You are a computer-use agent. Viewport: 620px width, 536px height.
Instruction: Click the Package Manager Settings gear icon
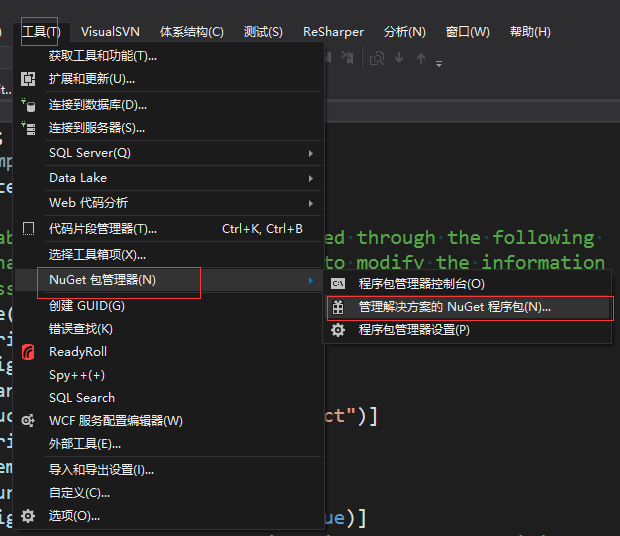coord(338,330)
